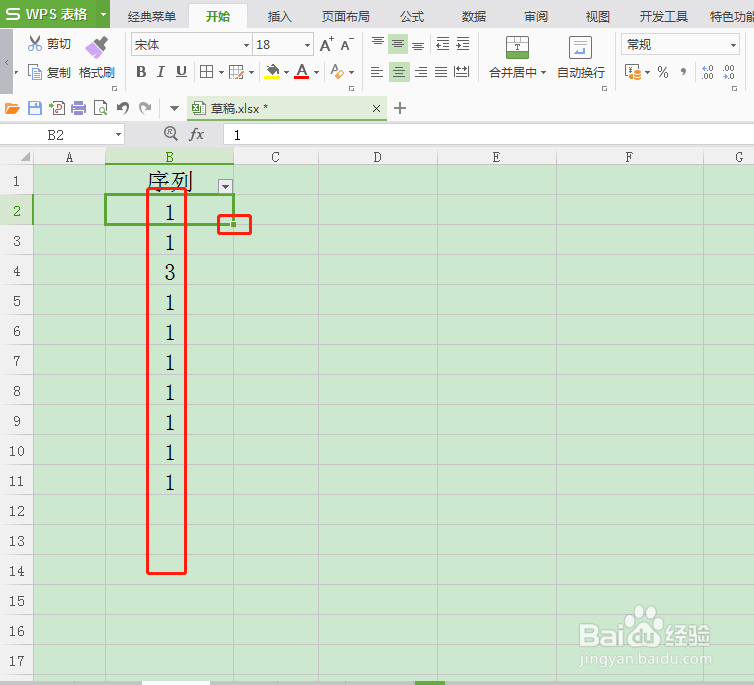Toggle horizontal center alignment
Image resolution: width=754 pixels, height=685 pixels.
pos(399,72)
